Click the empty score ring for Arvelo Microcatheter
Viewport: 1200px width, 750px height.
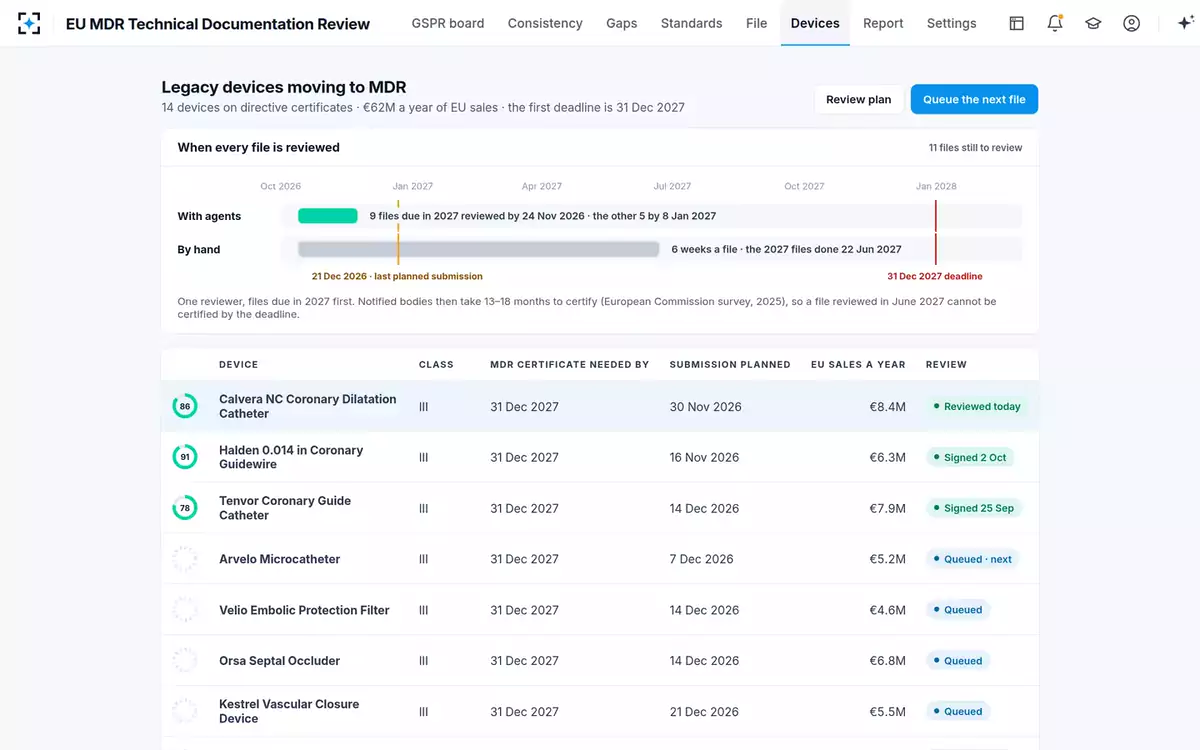185,559
